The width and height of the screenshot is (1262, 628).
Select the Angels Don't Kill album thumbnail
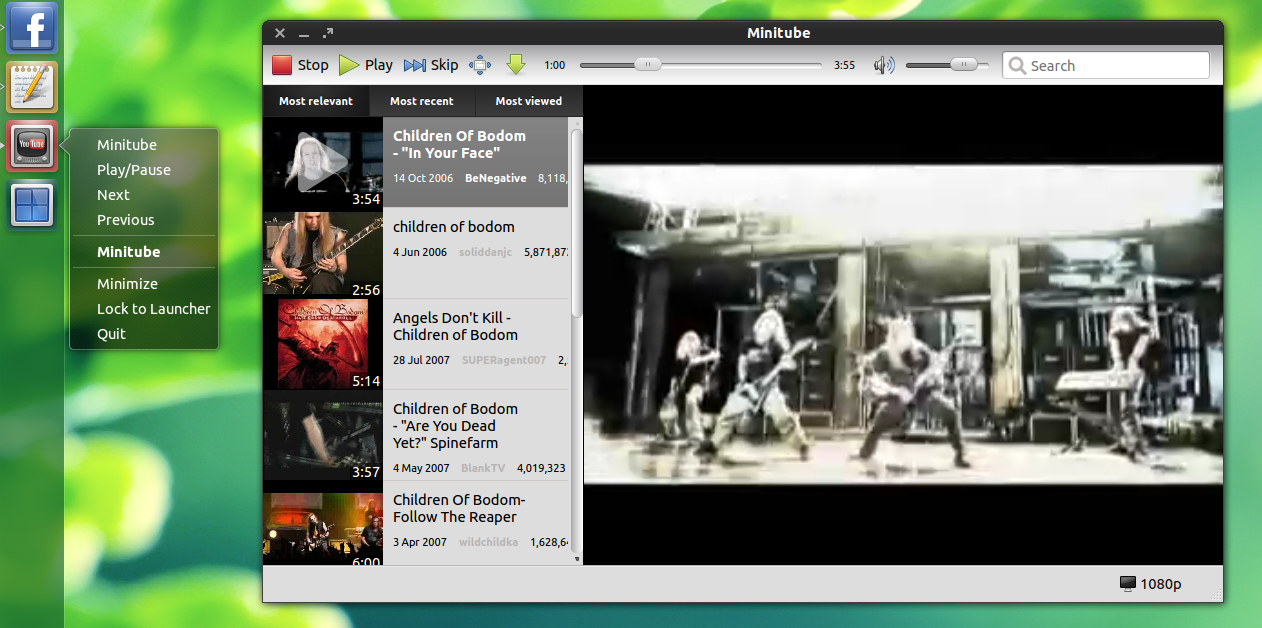pyautogui.click(x=323, y=344)
